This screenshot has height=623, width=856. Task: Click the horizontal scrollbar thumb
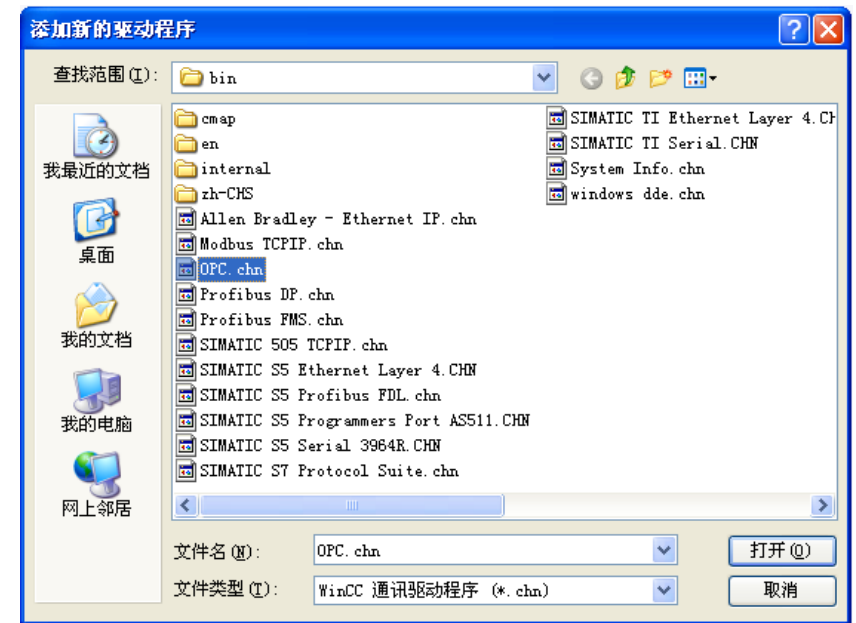[x=352, y=505]
